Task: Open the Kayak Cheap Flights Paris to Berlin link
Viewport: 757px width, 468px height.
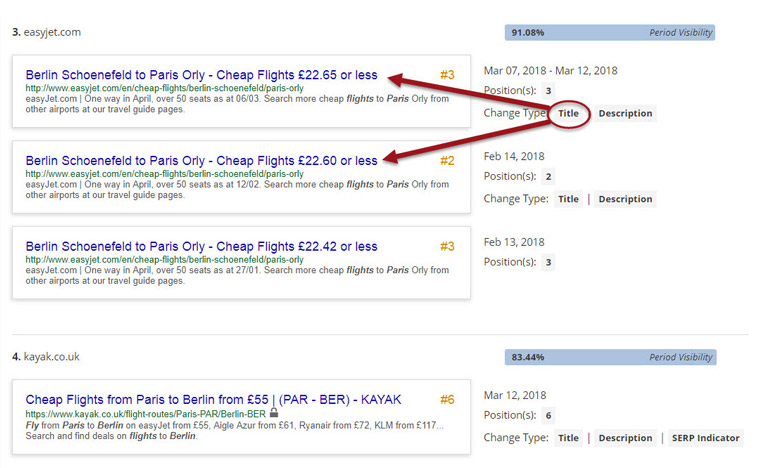Action: (x=213, y=400)
